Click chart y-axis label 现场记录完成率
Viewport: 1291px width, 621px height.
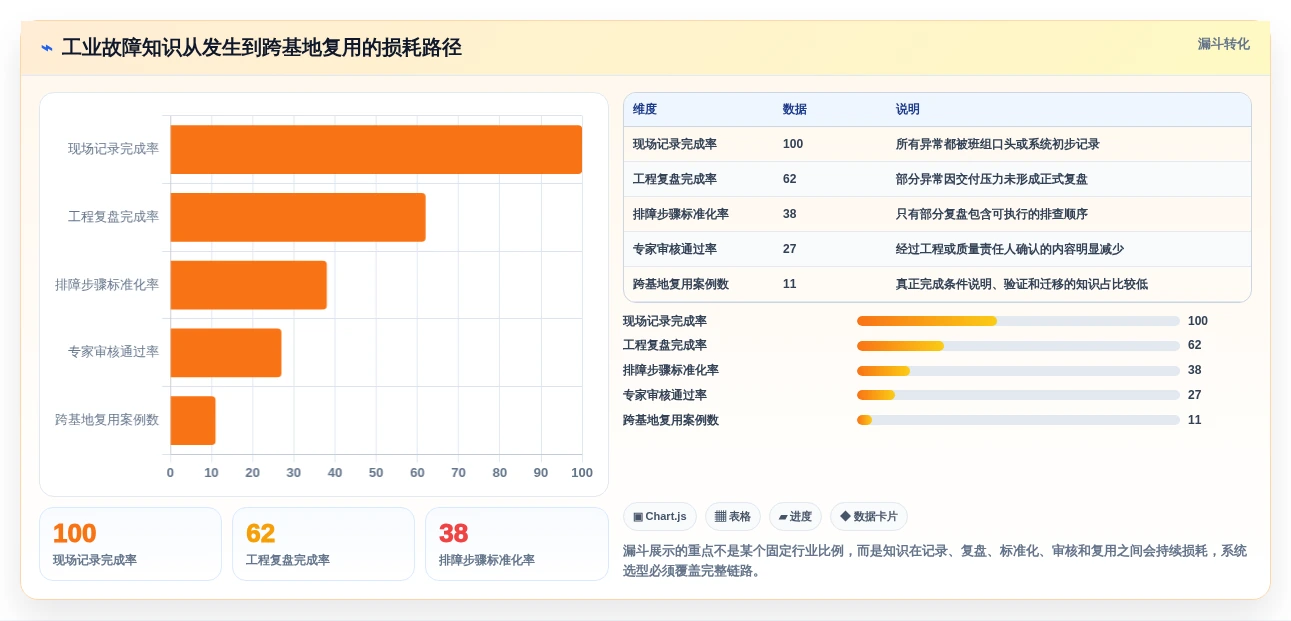click(113, 149)
